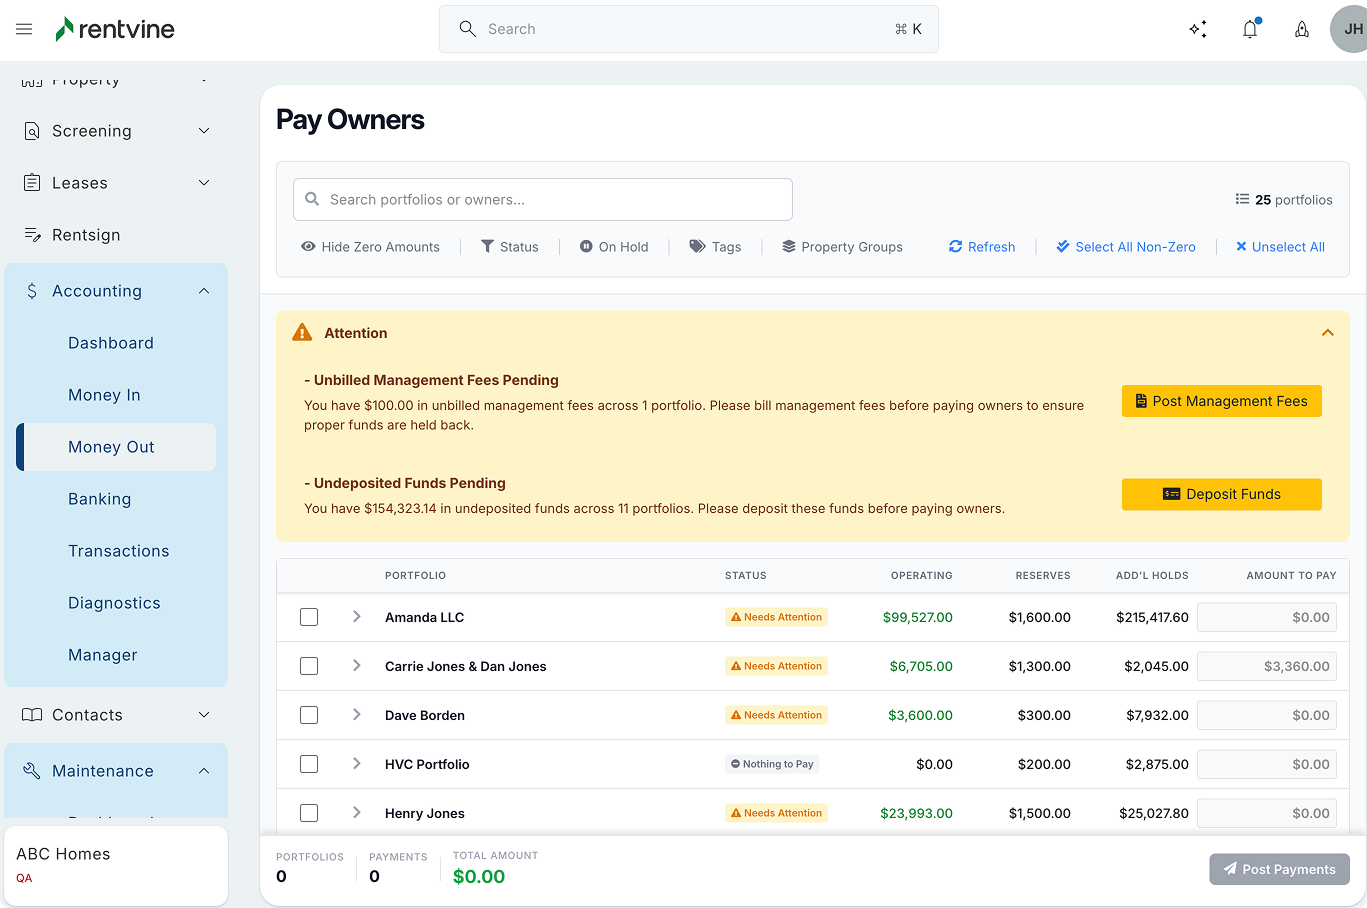Open Banking in the Accounting menu
Screen dimensions: 1367x908
[100, 499]
